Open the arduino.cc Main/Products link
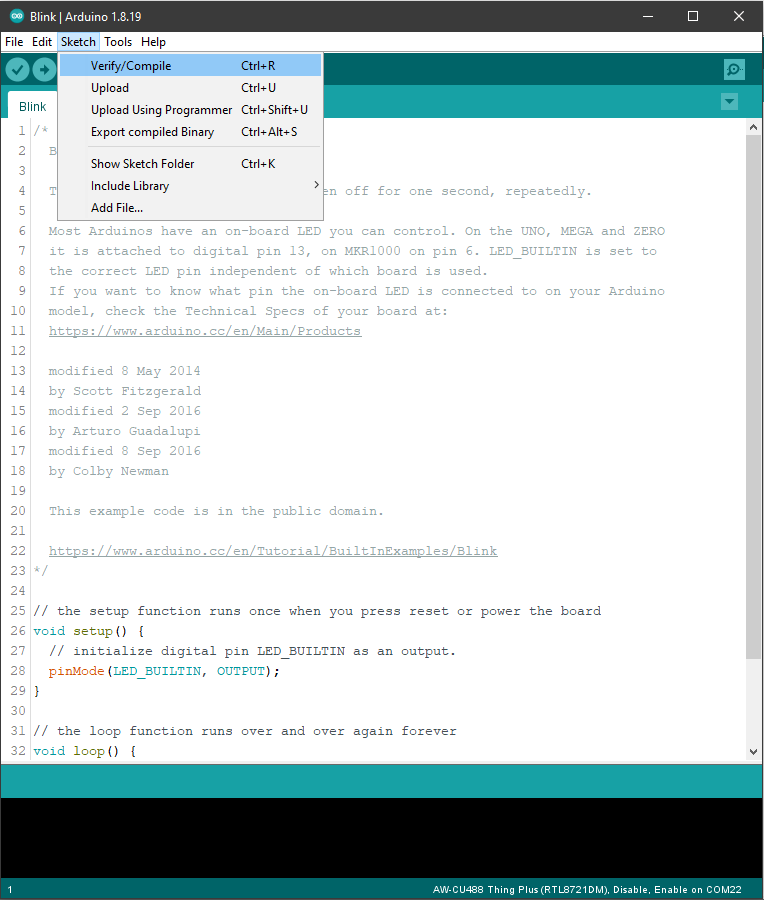This screenshot has height=900, width=764. tap(205, 331)
